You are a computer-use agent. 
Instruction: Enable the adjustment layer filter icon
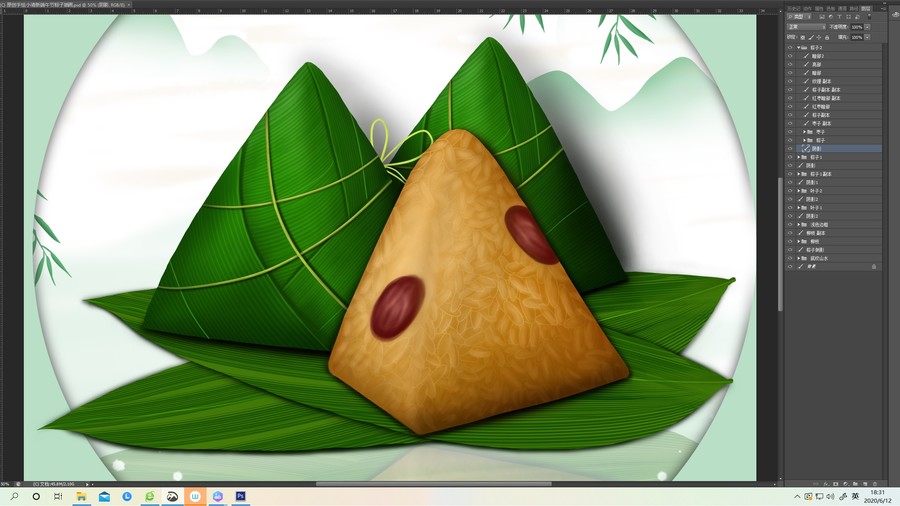pos(831,17)
